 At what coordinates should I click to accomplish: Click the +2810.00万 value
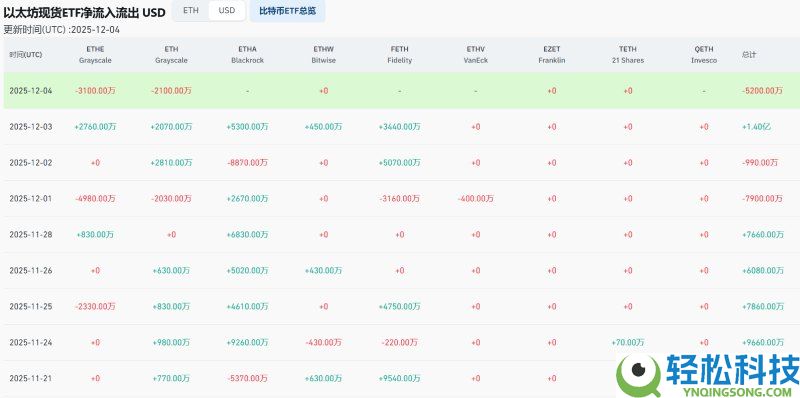coord(171,163)
